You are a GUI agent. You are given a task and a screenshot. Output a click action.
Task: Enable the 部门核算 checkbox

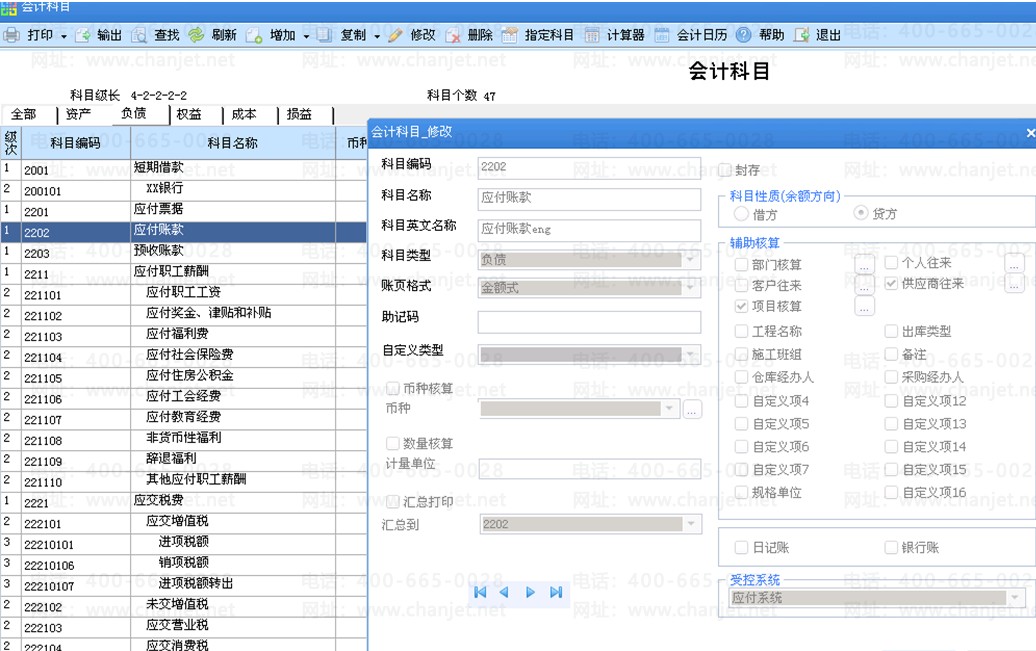741,265
